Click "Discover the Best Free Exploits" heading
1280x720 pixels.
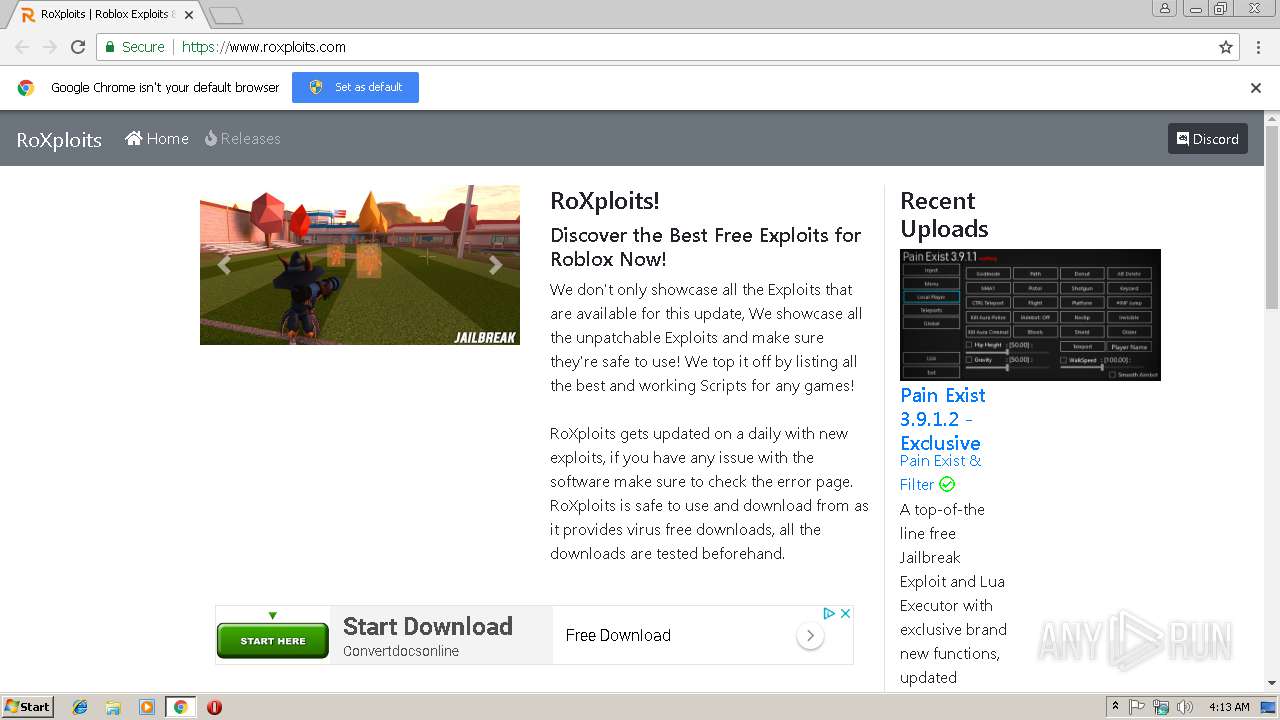(705, 247)
